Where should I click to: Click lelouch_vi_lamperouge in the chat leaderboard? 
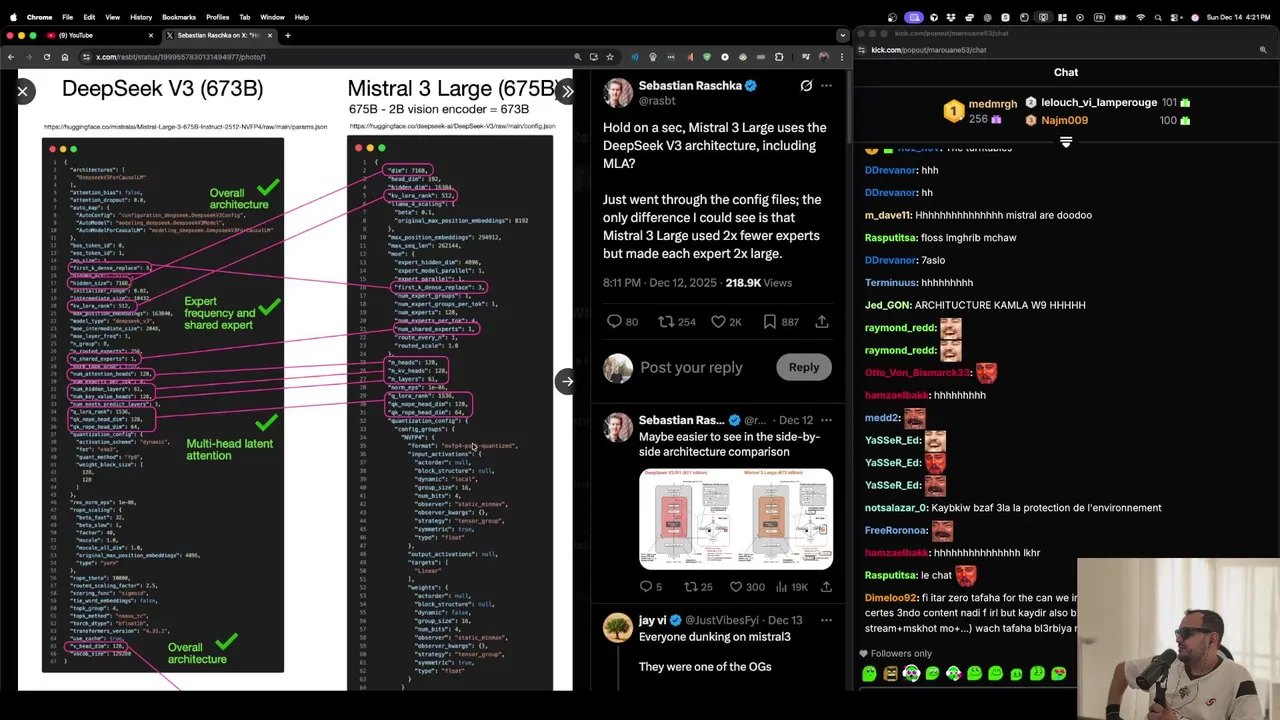(x=1099, y=102)
